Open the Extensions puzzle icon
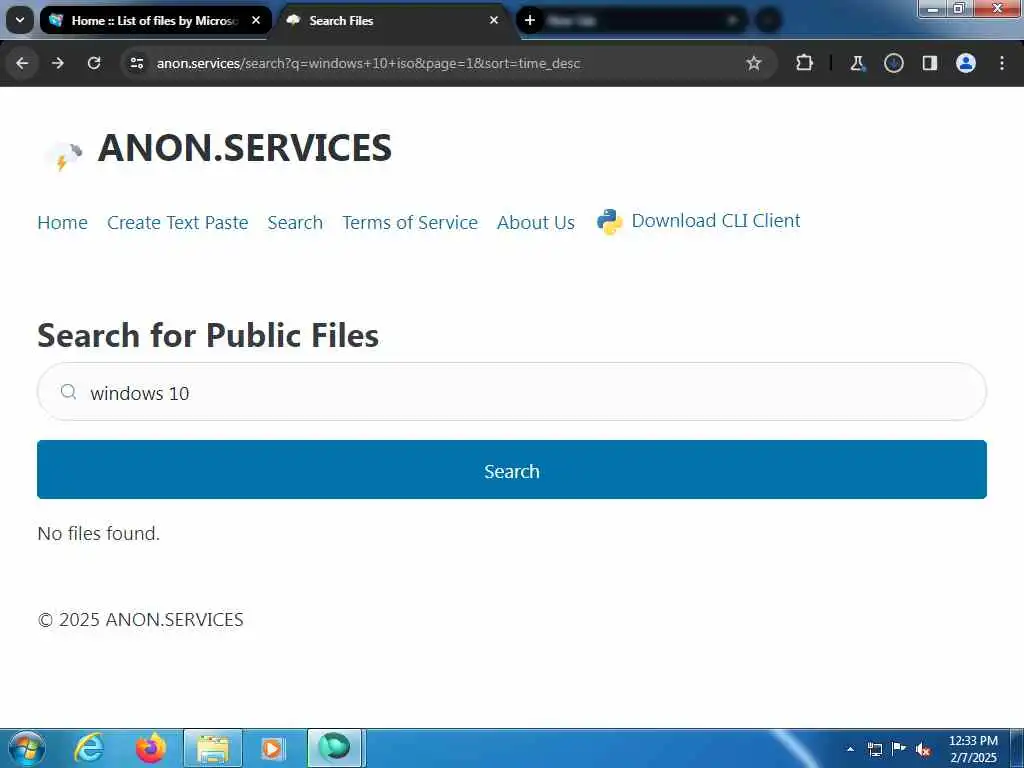The height and width of the screenshot is (768, 1024). point(804,63)
